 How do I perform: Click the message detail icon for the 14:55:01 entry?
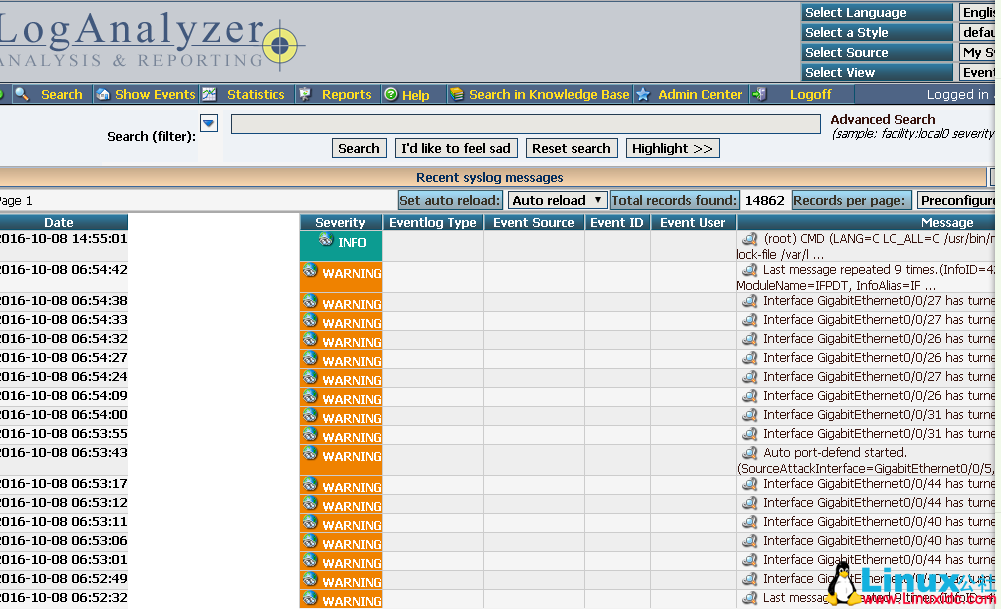pos(749,239)
